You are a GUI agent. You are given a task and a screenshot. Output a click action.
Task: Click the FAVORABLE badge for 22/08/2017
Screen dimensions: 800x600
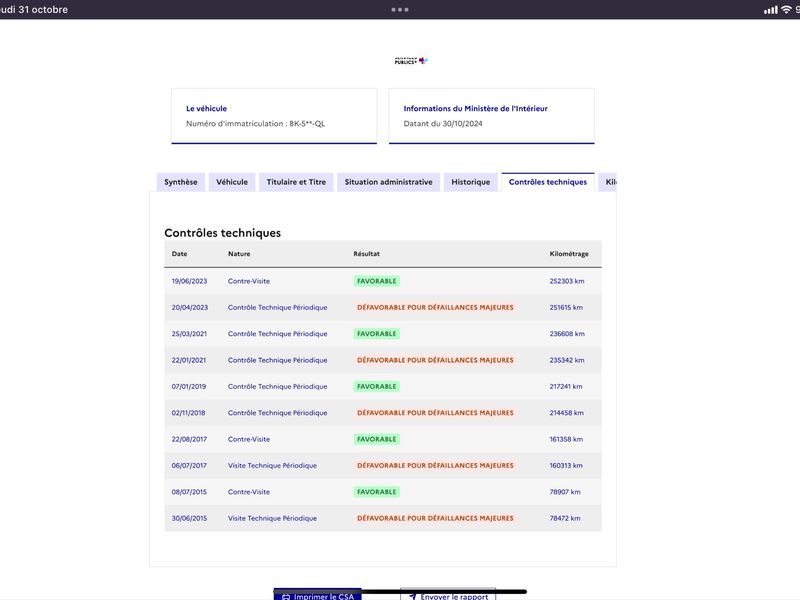coord(377,439)
